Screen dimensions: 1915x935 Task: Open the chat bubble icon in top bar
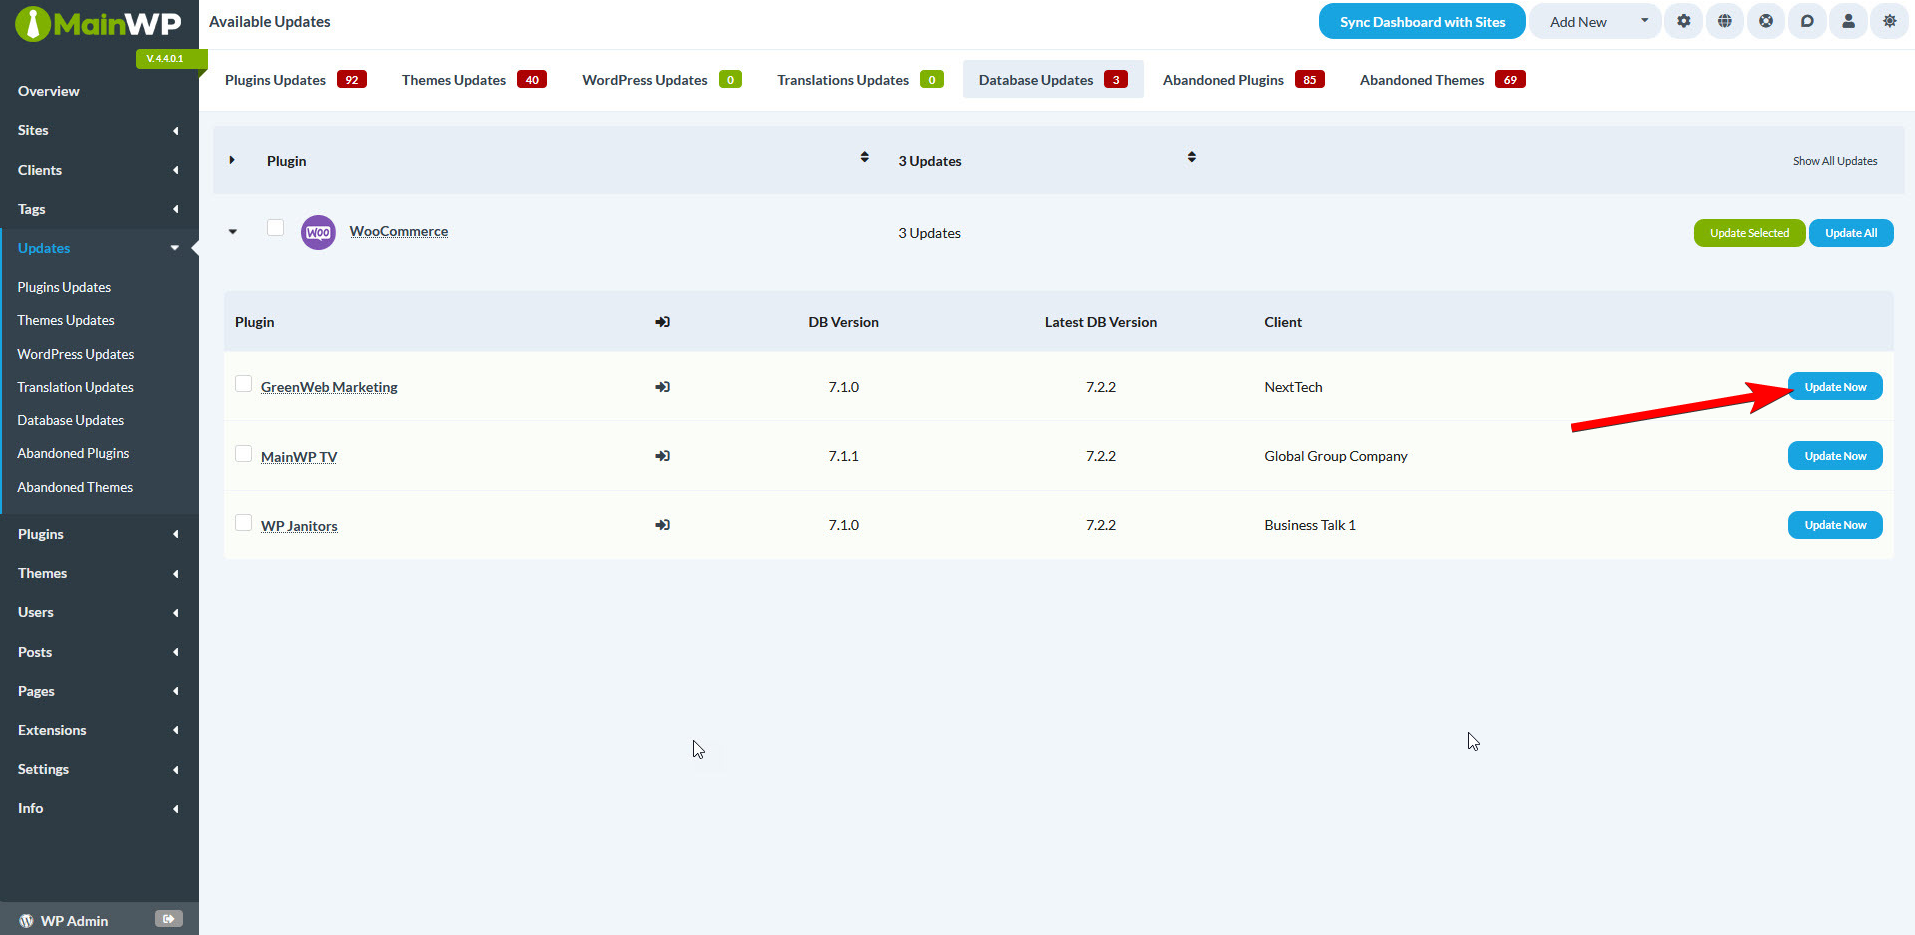(x=1807, y=21)
